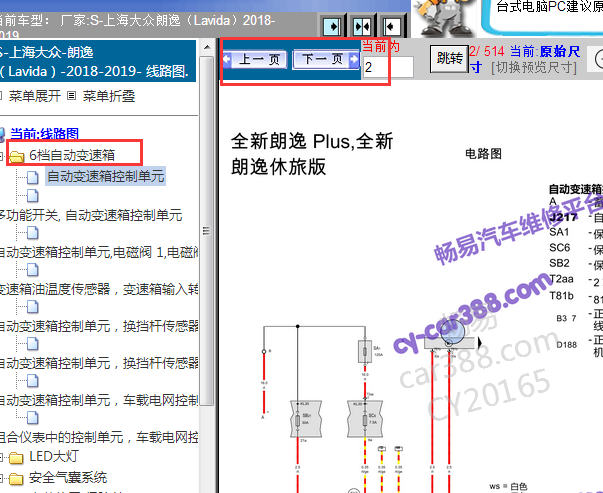The image size is (603, 493).
Task: Click 切换预览尺寸 link
Action: point(534,68)
